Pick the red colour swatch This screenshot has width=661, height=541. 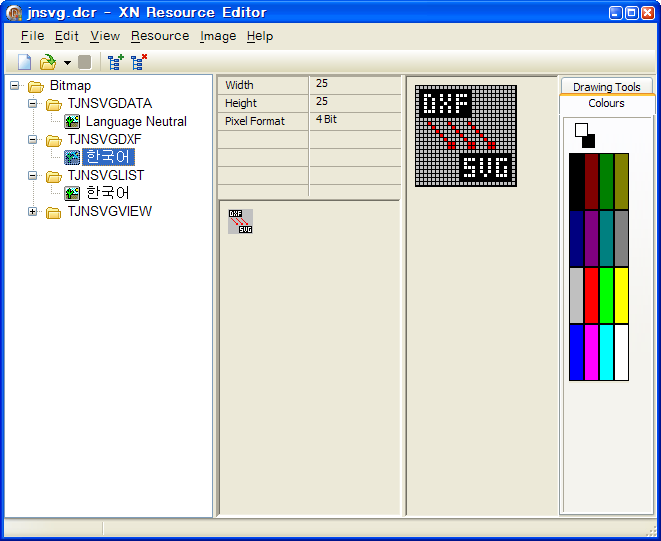coord(591,296)
